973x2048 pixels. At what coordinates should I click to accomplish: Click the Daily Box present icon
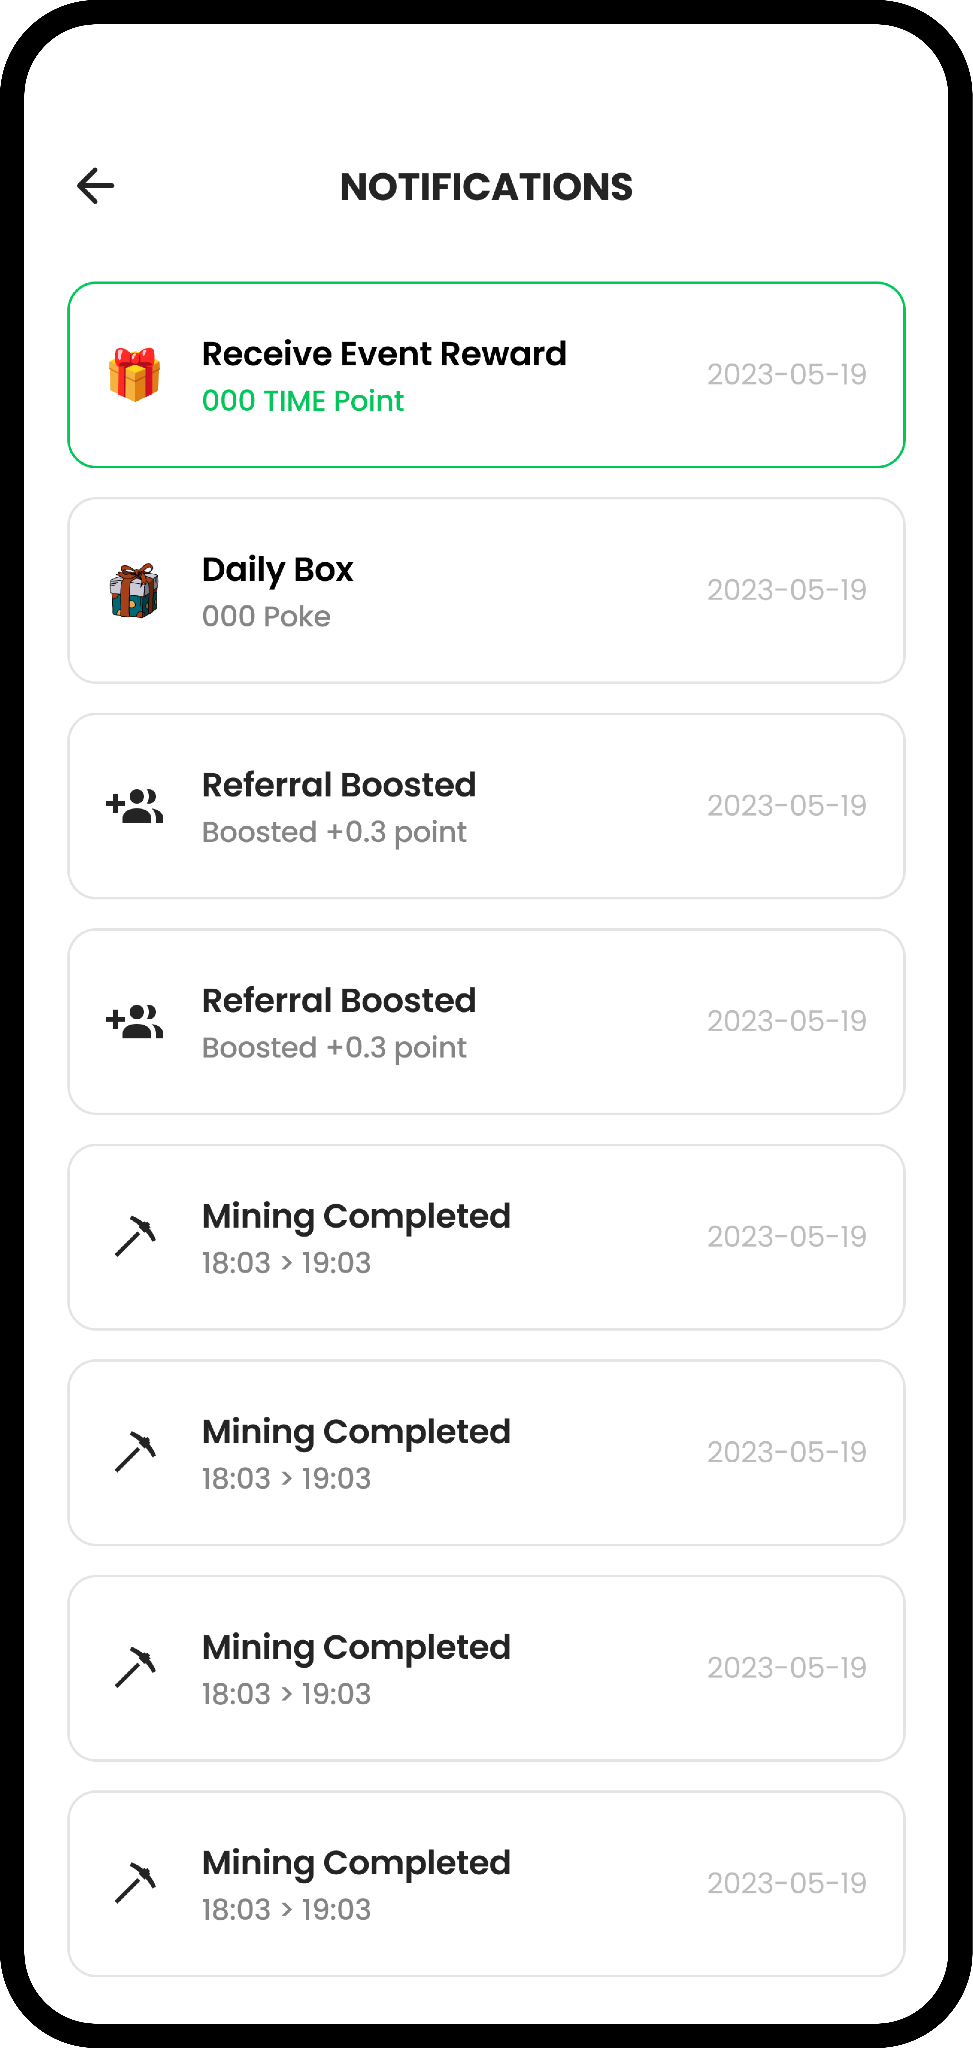(x=134, y=591)
